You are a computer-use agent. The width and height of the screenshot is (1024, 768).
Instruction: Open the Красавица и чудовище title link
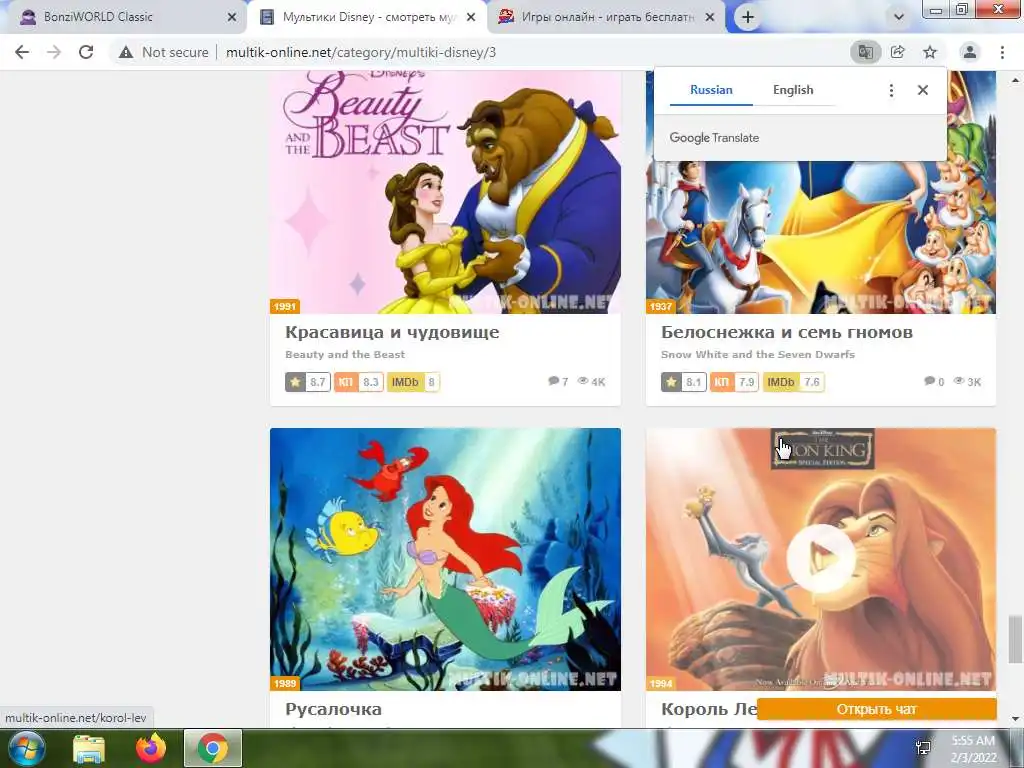coord(392,332)
